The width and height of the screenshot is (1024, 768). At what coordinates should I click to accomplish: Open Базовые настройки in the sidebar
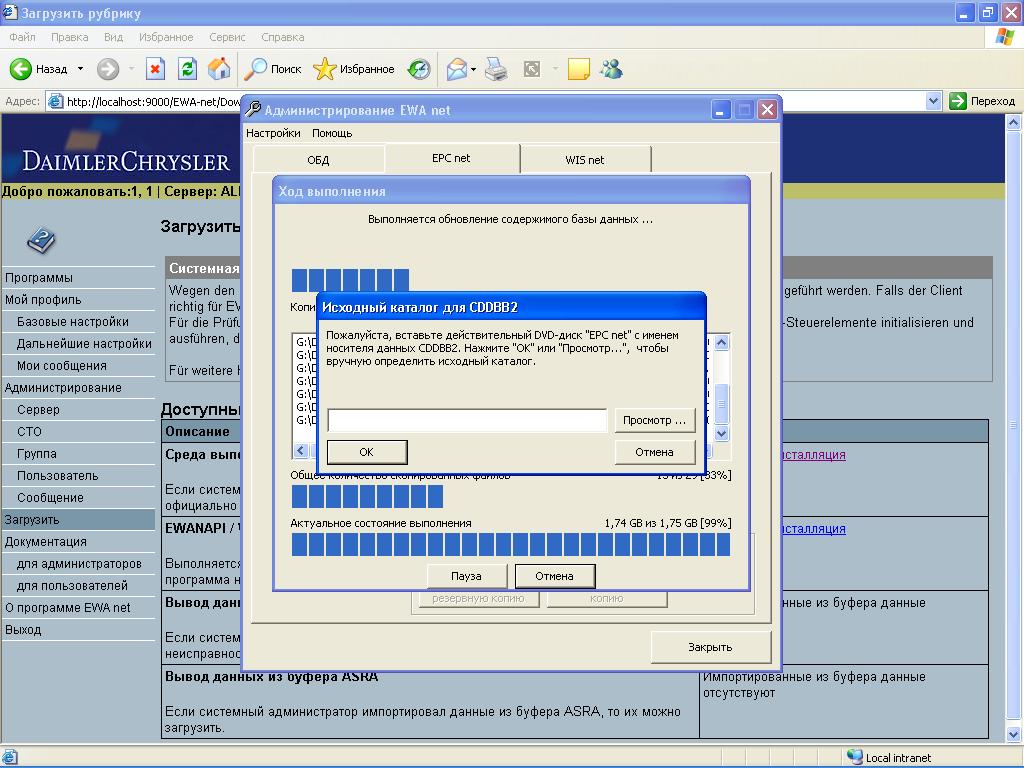[72, 322]
